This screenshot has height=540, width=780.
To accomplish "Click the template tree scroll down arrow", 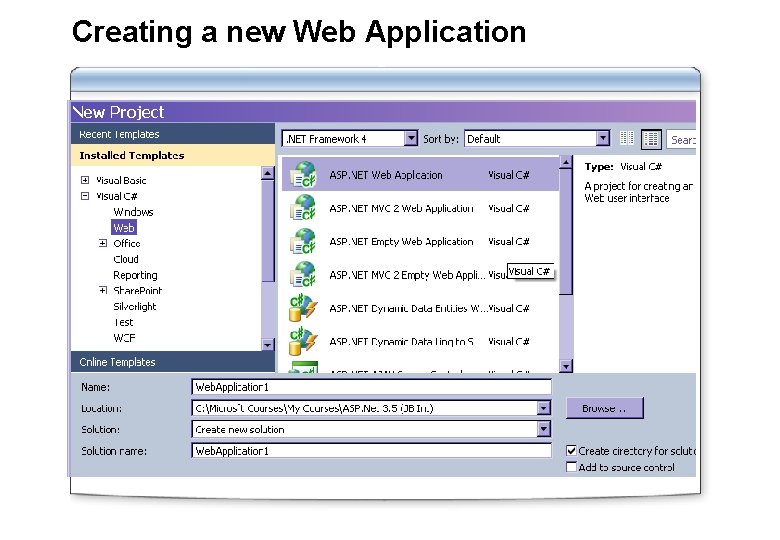I will pos(268,344).
